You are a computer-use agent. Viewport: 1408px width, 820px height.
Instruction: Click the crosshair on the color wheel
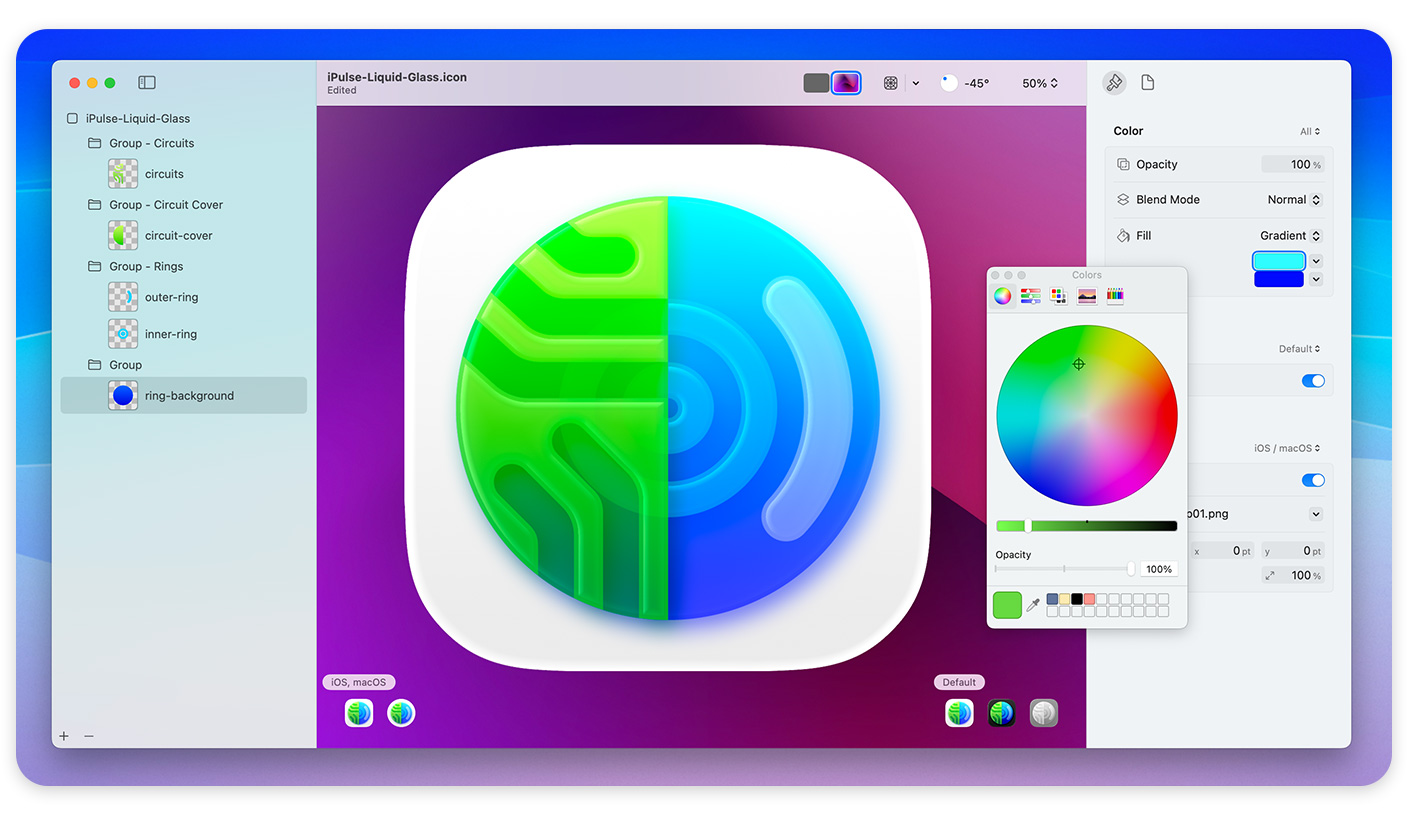pos(1078,364)
